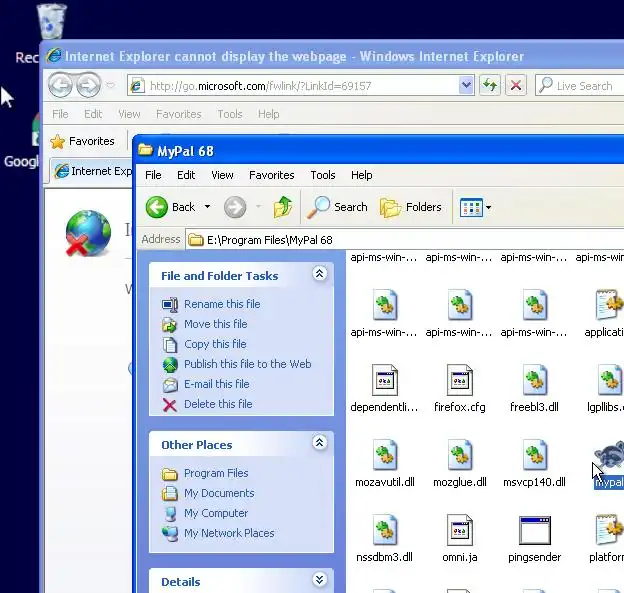Click the green Back button in Explorer

coord(170,207)
